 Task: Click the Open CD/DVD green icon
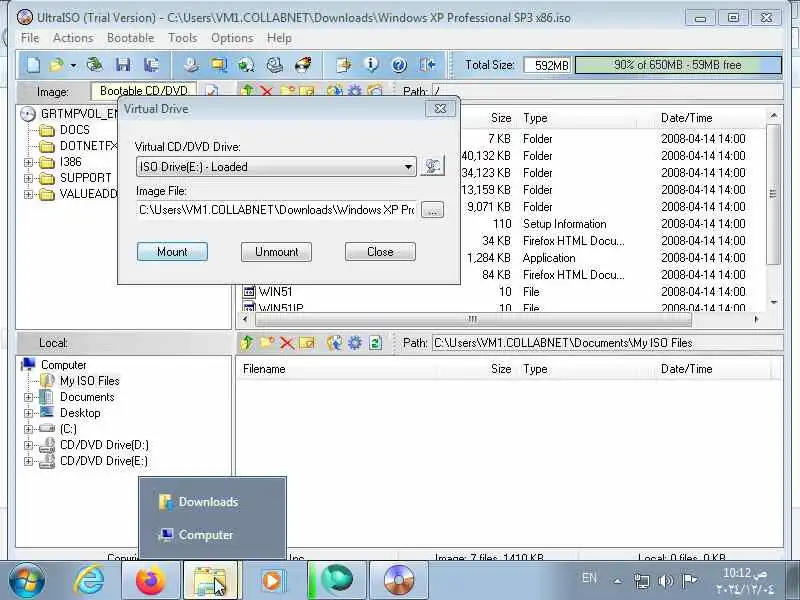[95, 65]
